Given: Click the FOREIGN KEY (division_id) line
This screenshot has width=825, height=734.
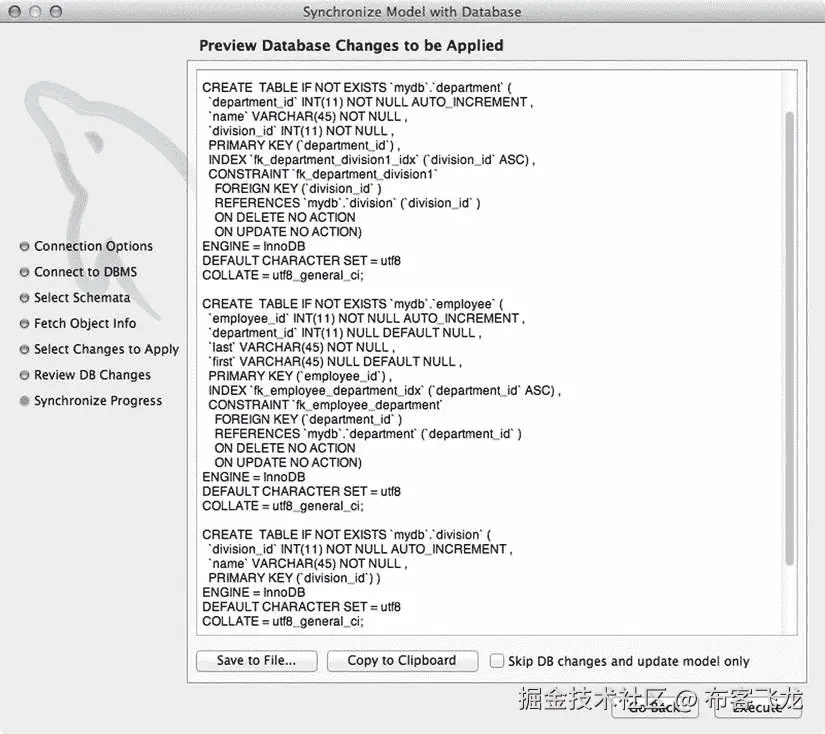Looking at the screenshot, I should (298, 189).
